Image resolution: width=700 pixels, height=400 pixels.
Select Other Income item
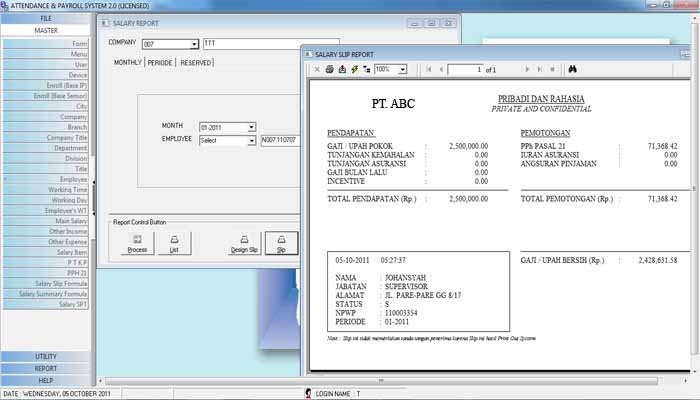[x=46, y=231]
